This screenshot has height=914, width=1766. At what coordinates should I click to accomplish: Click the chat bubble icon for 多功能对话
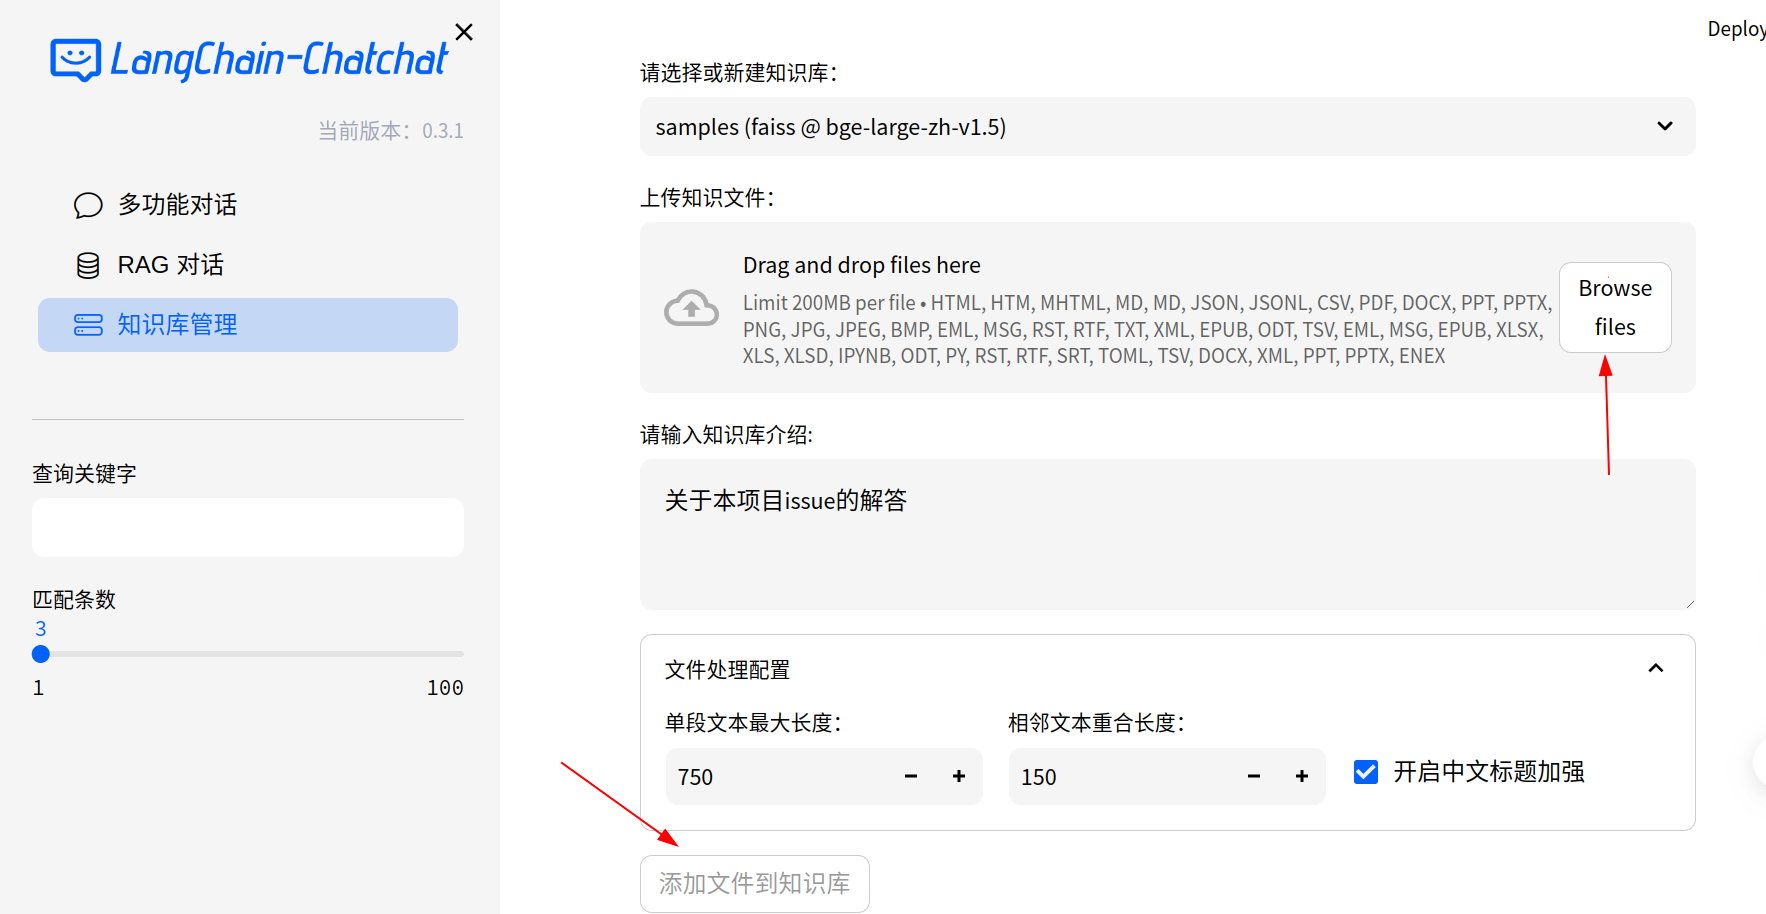[88, 205]
